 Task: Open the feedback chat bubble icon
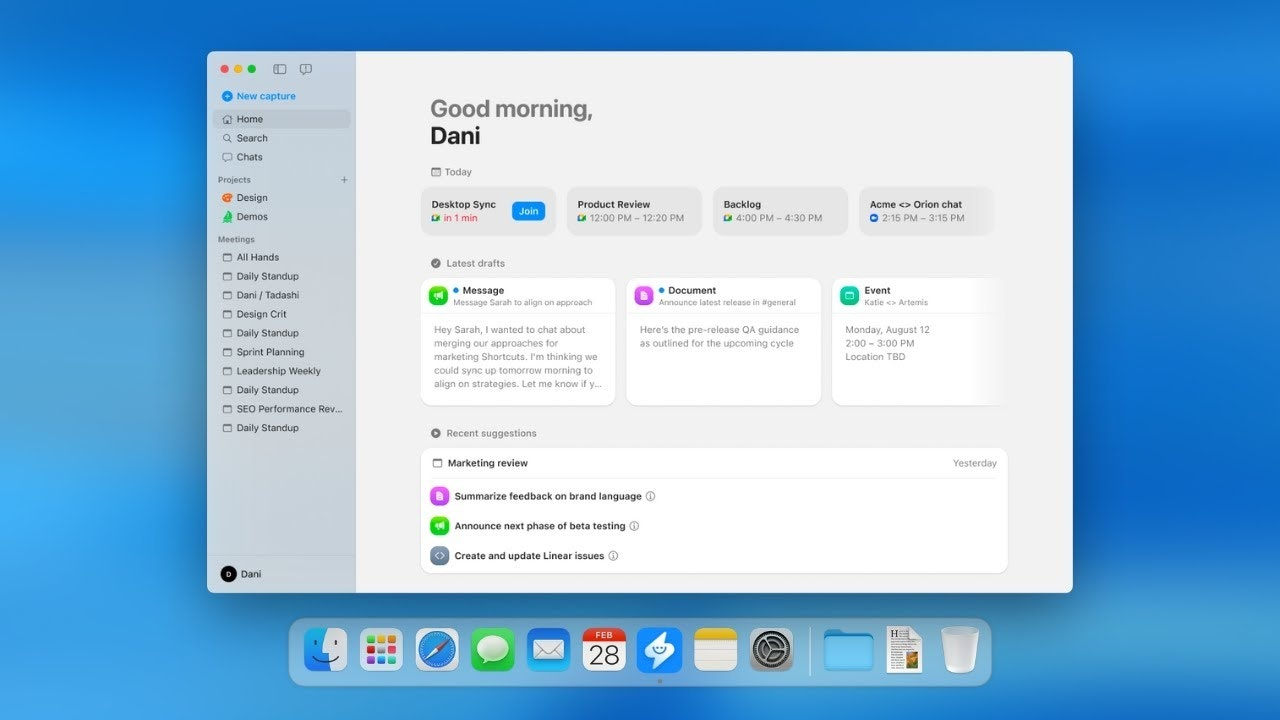[306, 69]
